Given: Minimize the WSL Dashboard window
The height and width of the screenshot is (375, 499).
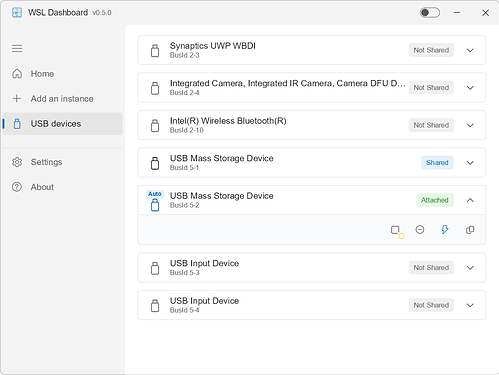Looking at the screenshot, I should point(457,13).
